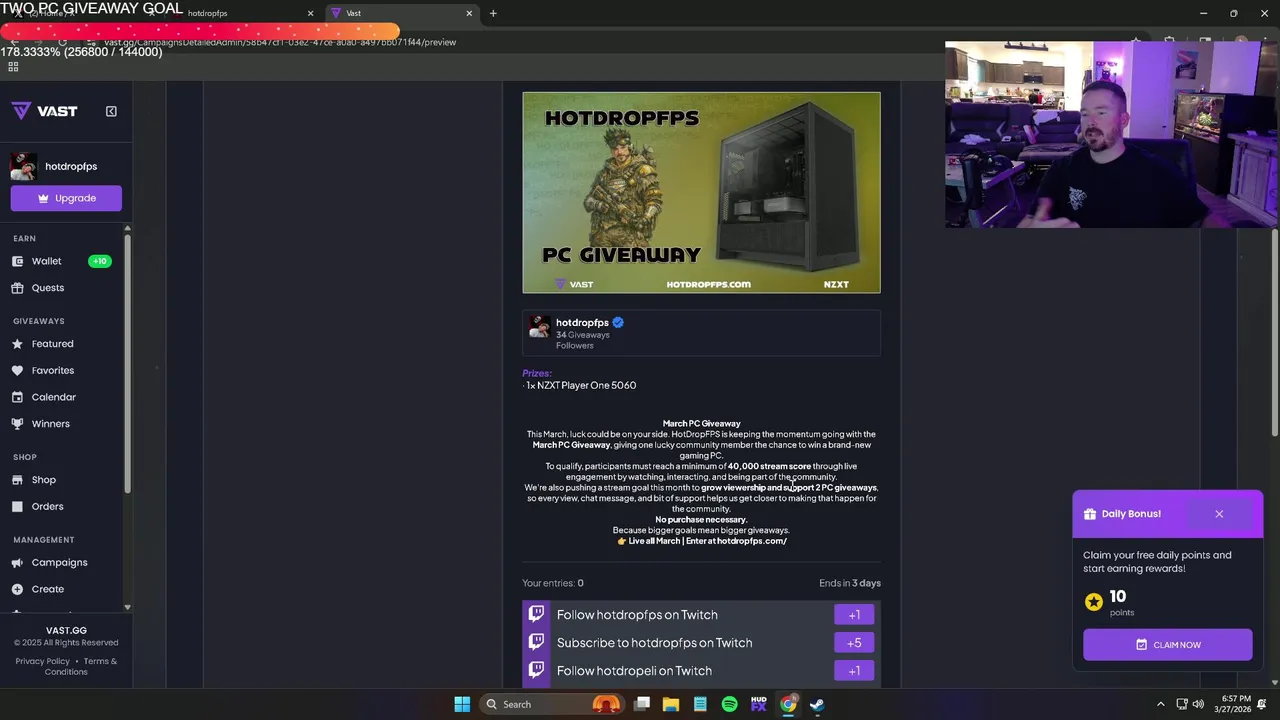Click the Upgrade button
Screen dimensions: 1280x720
[x=66, y=198]
